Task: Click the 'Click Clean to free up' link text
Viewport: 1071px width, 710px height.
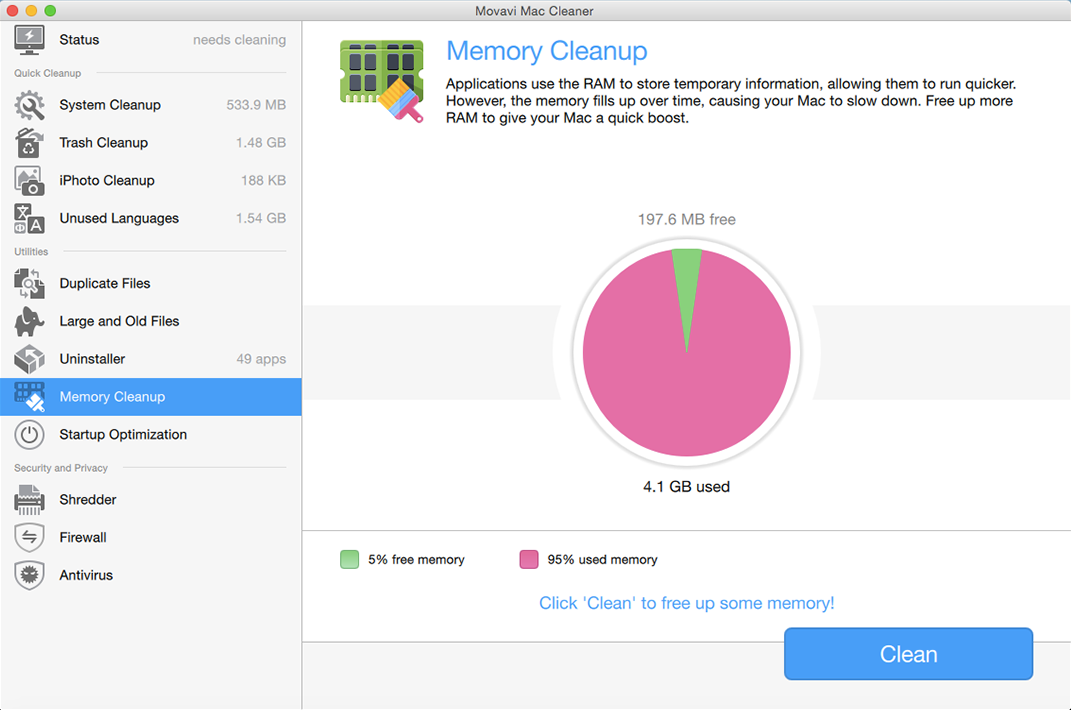Action: (686, 603)
